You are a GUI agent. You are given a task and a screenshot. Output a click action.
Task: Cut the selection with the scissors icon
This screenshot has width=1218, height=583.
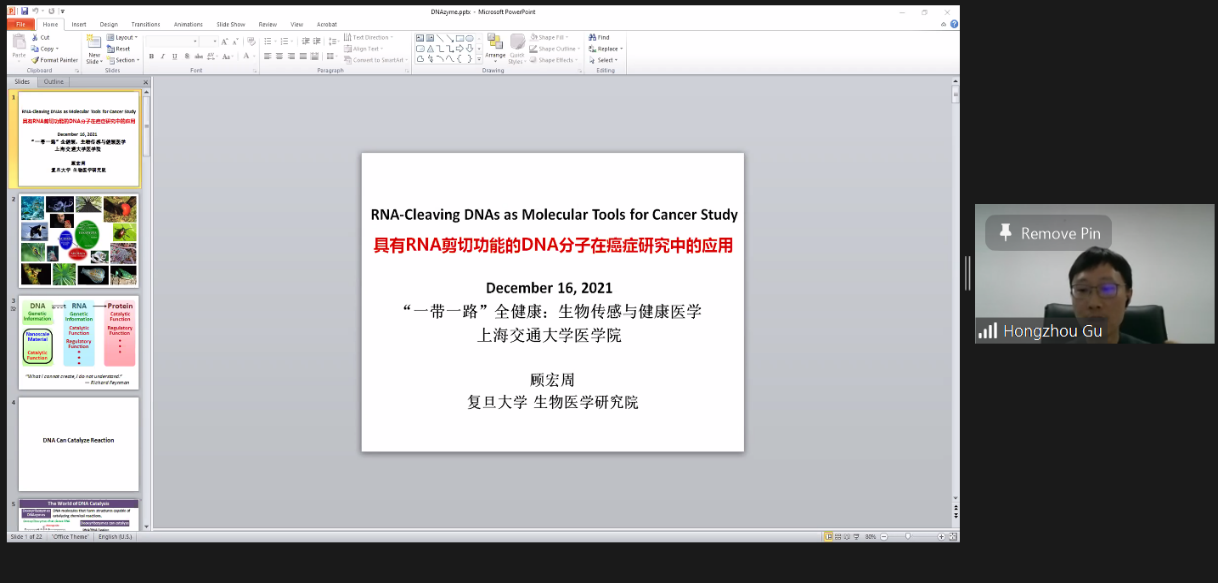35,37
